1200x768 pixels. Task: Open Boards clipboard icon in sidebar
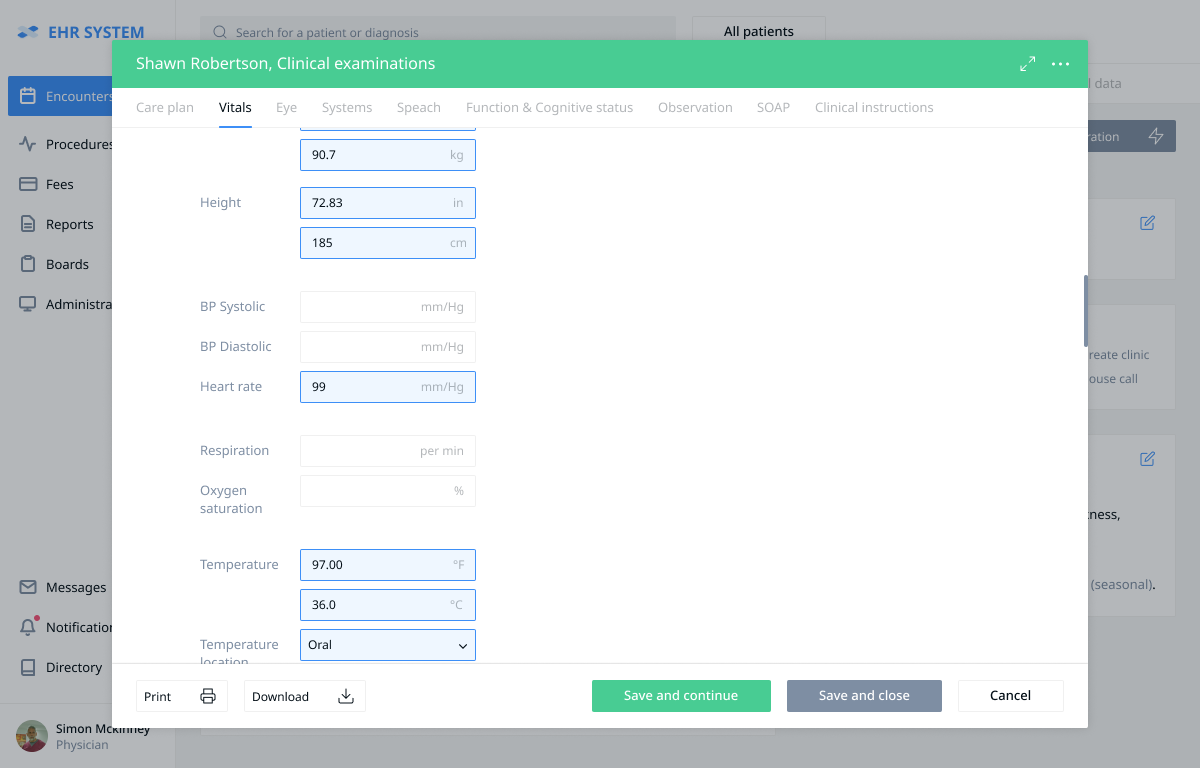(28, 264)
